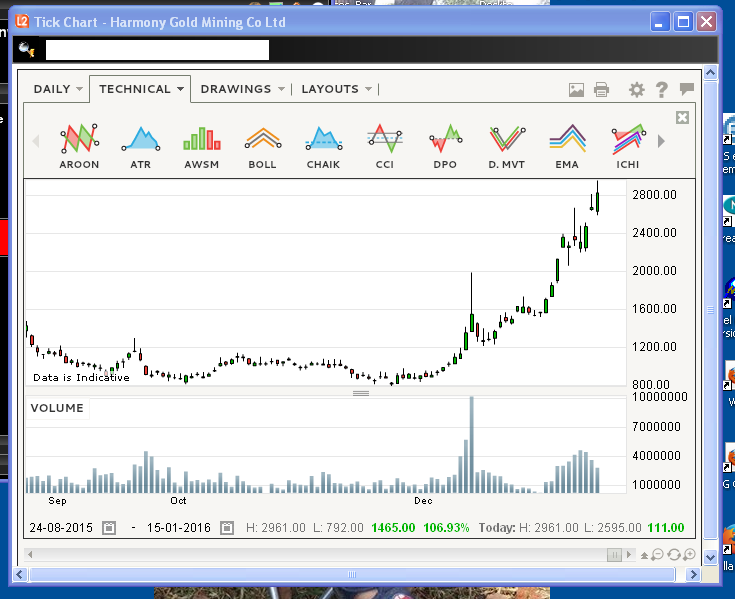Reset the chart zoom

674,555
